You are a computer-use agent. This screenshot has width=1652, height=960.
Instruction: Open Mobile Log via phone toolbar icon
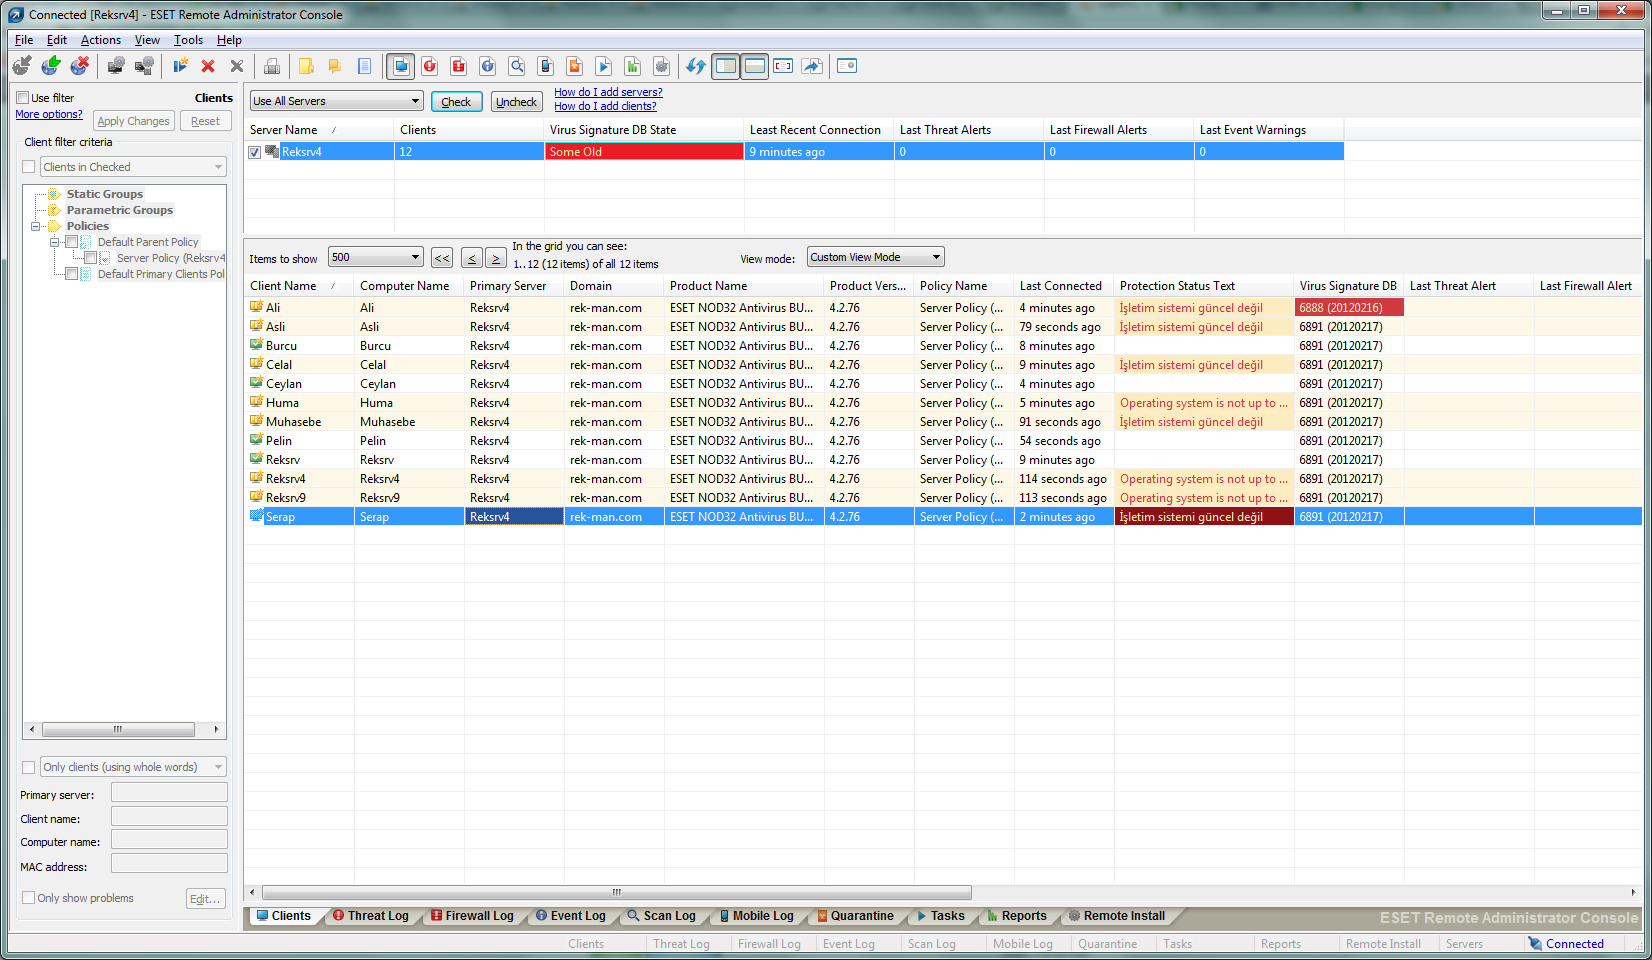click(546, 66)
